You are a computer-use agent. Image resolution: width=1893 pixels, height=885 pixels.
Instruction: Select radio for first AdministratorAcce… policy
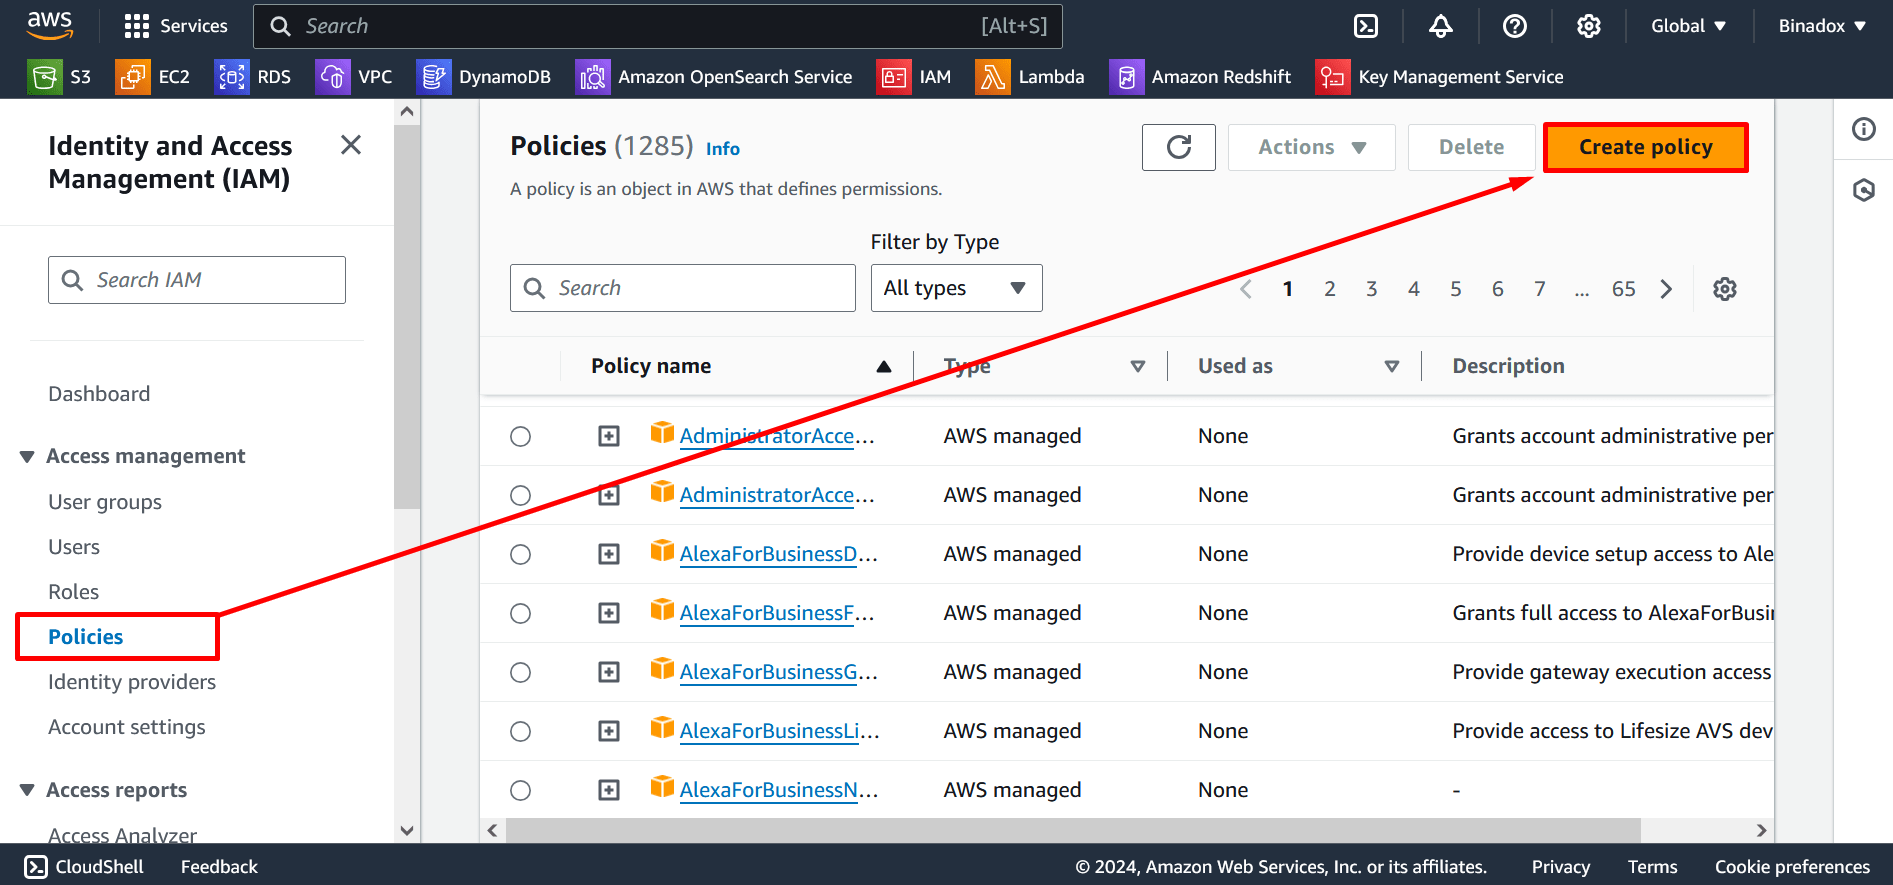520,436
